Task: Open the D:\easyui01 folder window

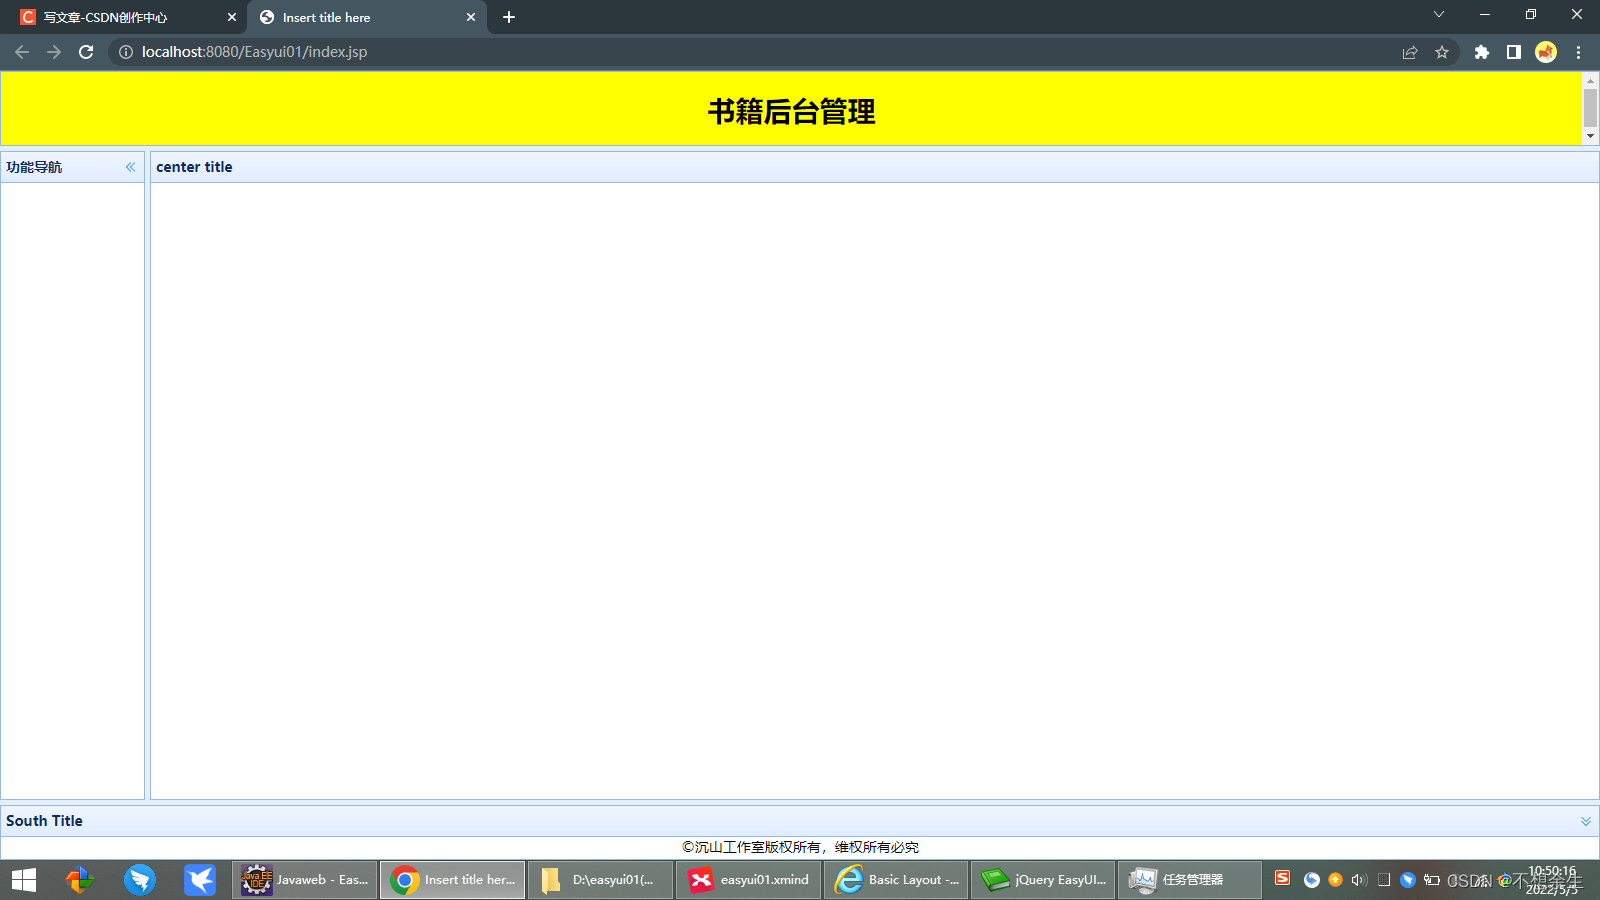Action: click(x=600, y=880)
